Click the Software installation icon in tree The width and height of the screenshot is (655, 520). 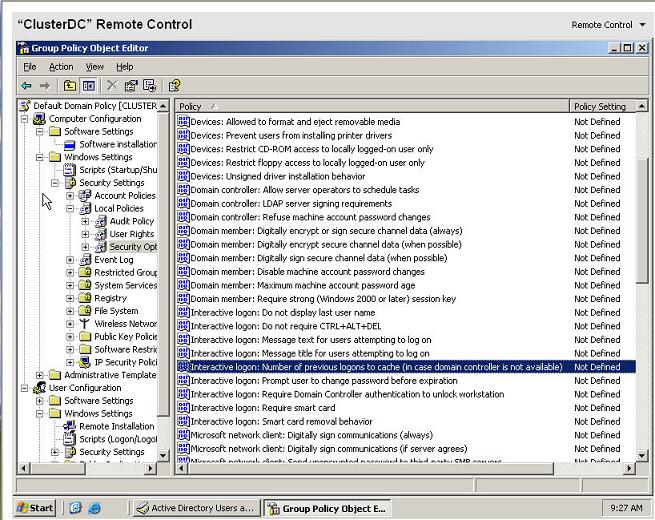point(69,145)
